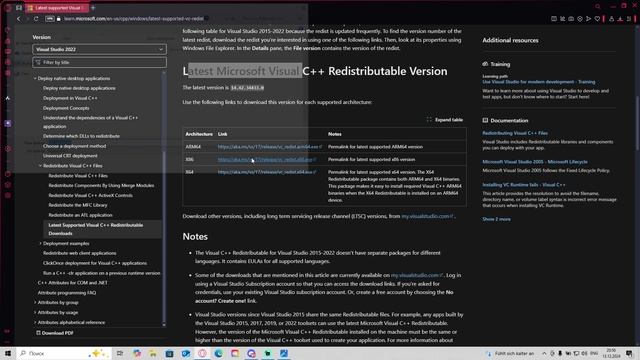Click the heart bookmark icon in the toolbar

tap(597, 19)
